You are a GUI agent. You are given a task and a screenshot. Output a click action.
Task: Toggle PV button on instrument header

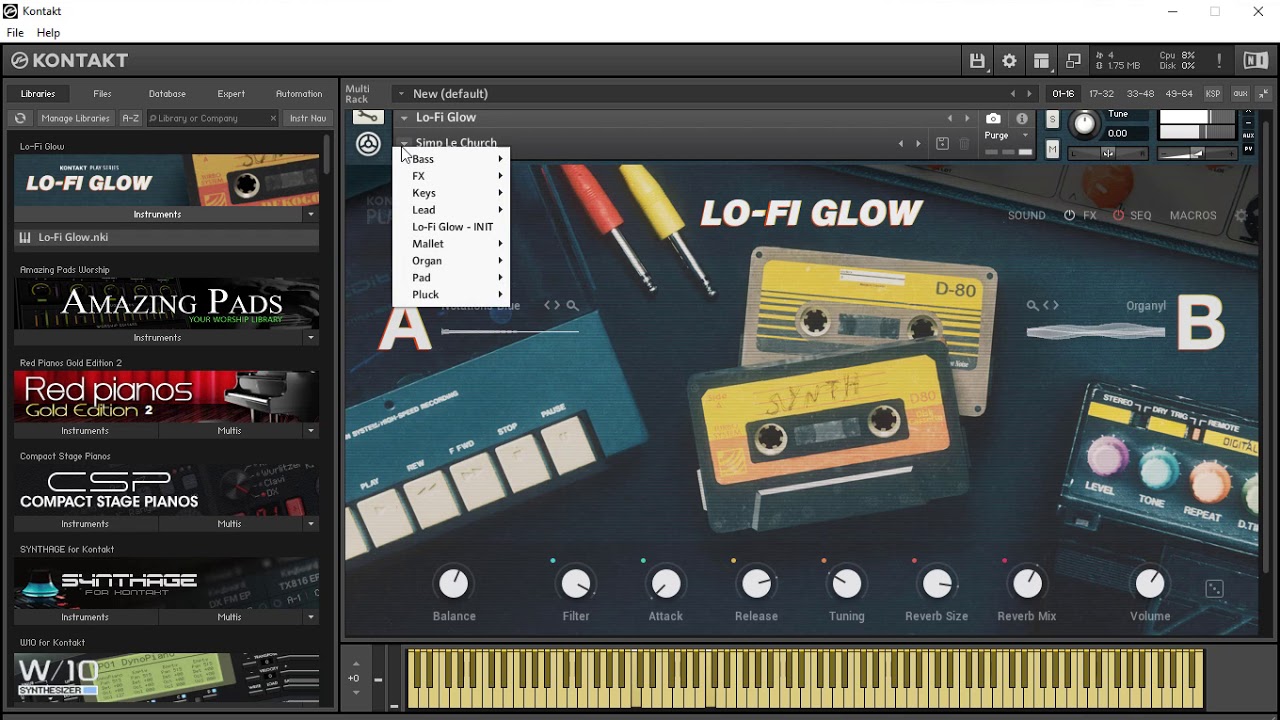[x=1248, y=149]
